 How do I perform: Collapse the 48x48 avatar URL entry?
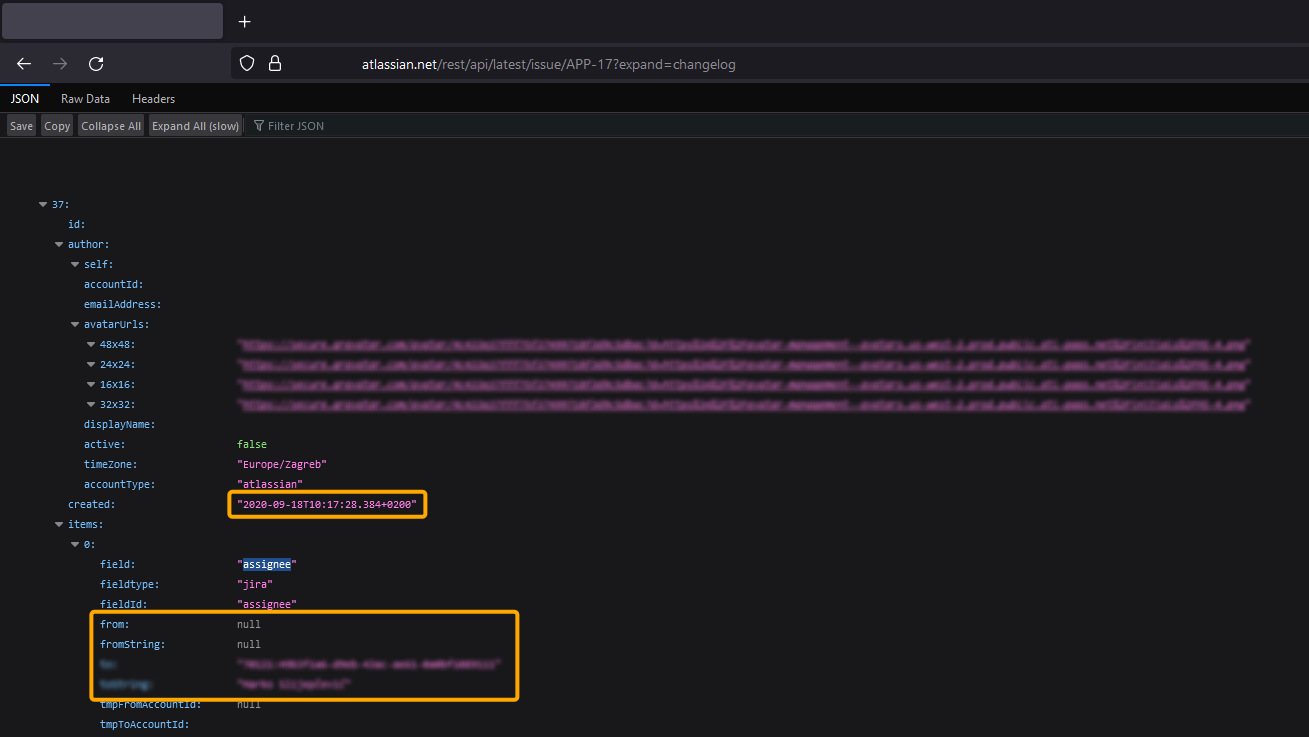tap(91, 344)
